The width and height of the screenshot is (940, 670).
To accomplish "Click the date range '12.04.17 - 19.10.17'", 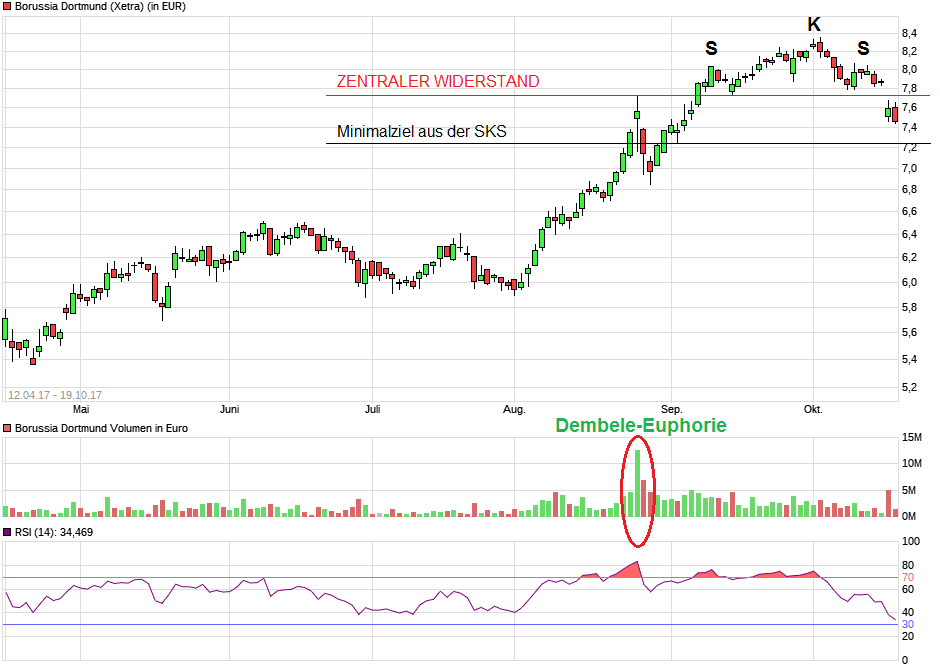I will coord(55,395).
